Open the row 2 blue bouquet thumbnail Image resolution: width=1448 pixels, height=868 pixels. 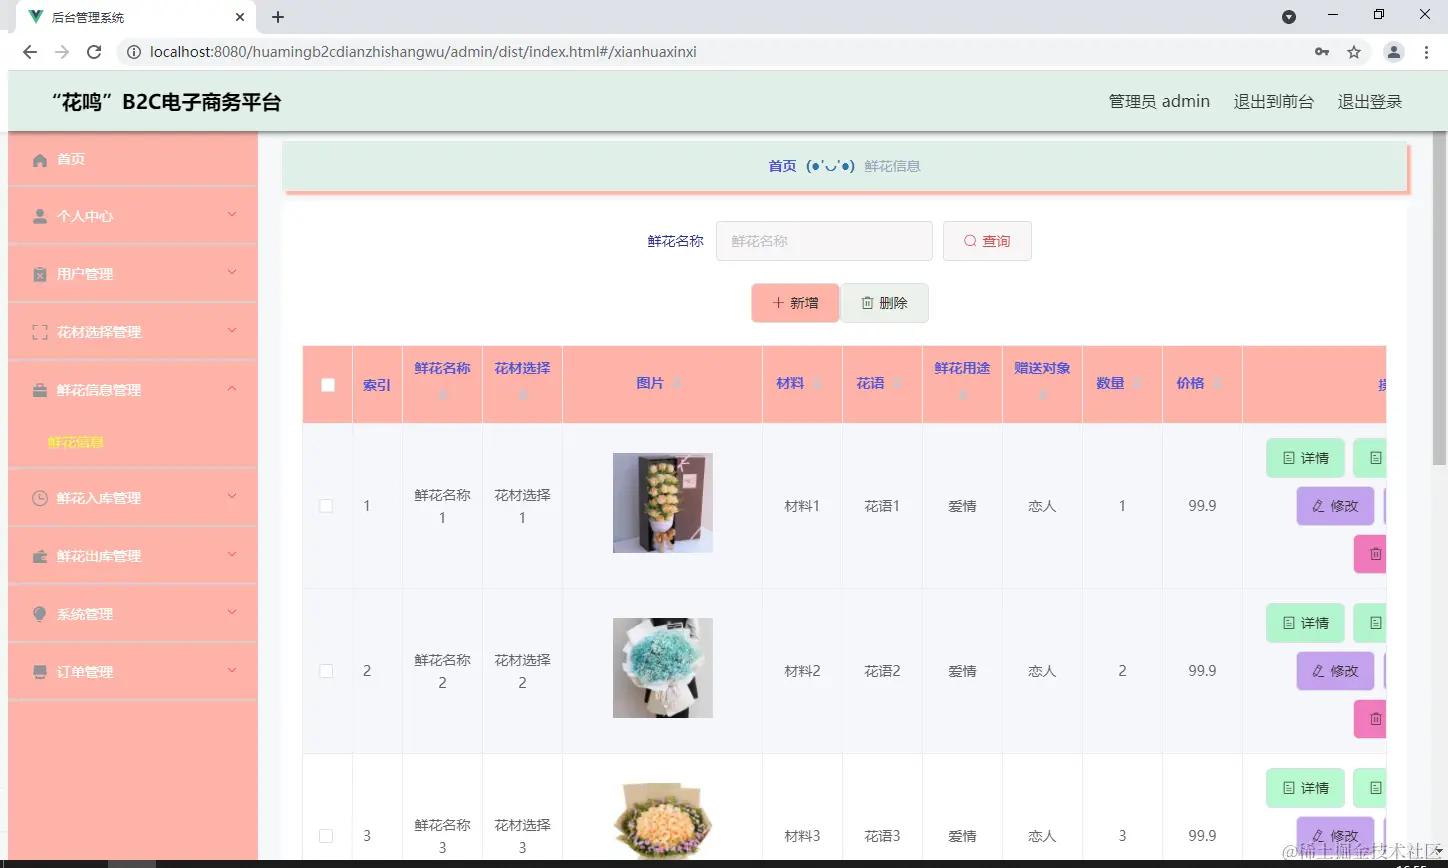click(663, 668)
